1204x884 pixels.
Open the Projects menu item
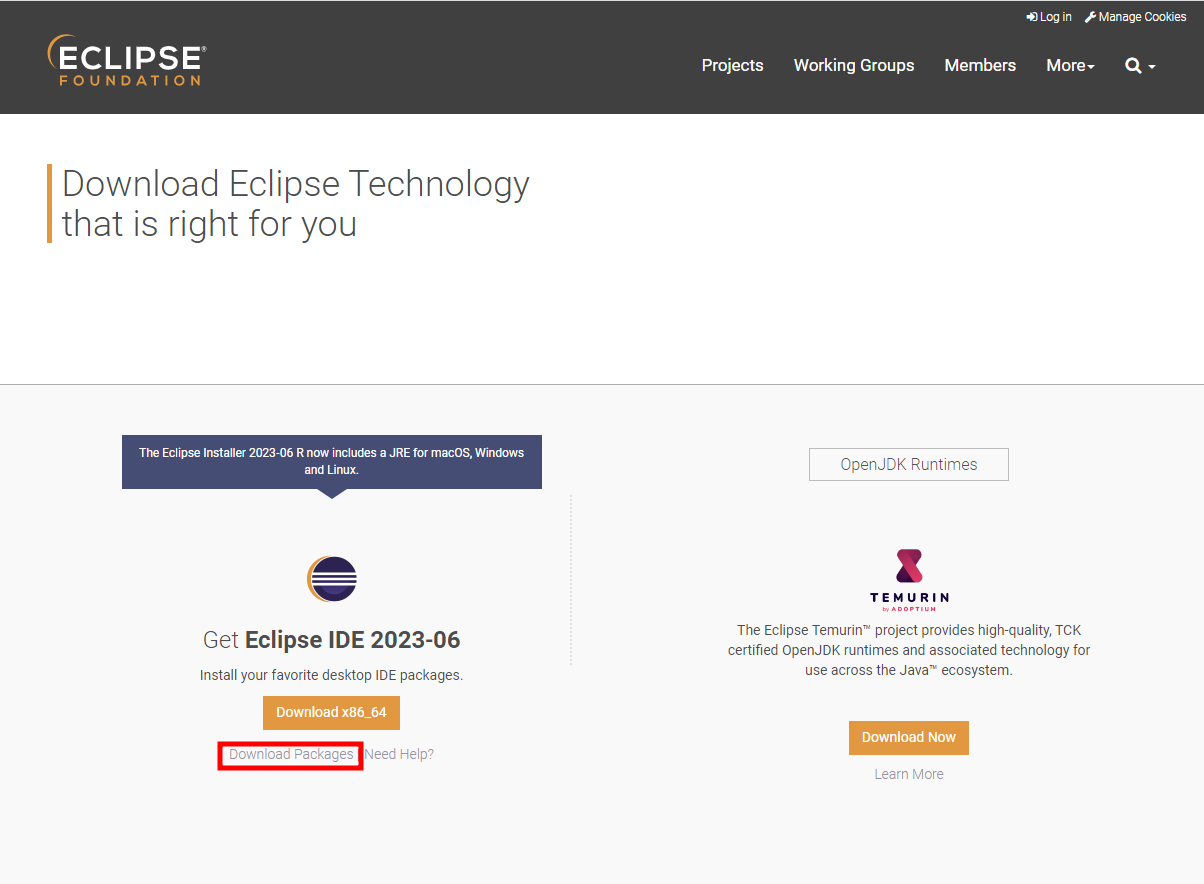point(732,65)
